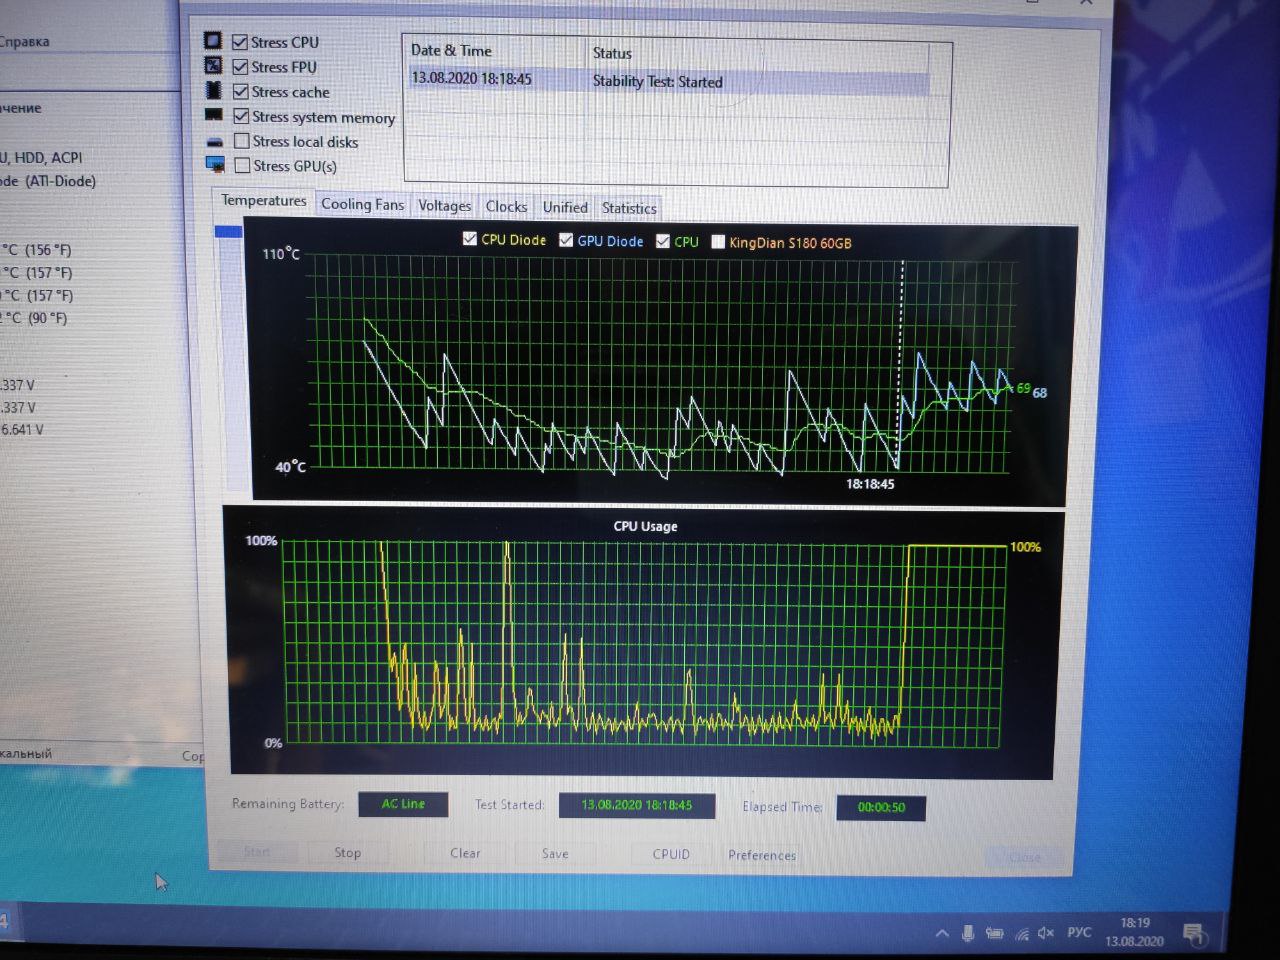Show hidden tray icons chevron

click(942, 934)
